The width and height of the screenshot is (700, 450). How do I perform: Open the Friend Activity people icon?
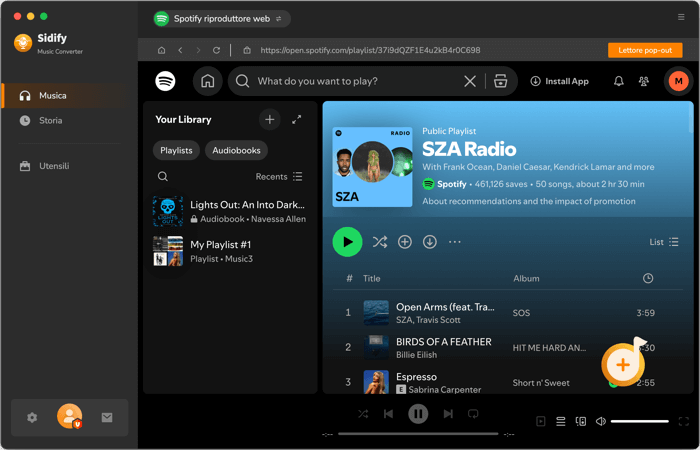click(x=643, y=81)
